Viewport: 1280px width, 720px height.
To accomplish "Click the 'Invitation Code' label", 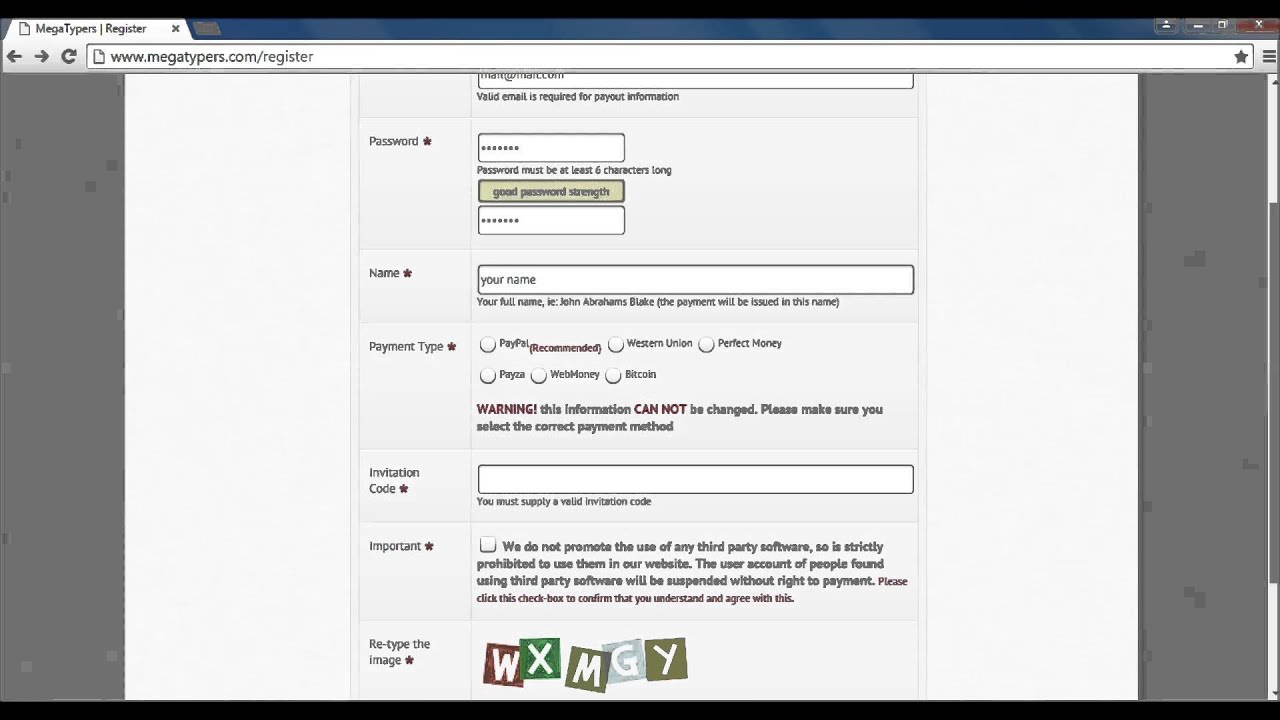I will (394, 481).
